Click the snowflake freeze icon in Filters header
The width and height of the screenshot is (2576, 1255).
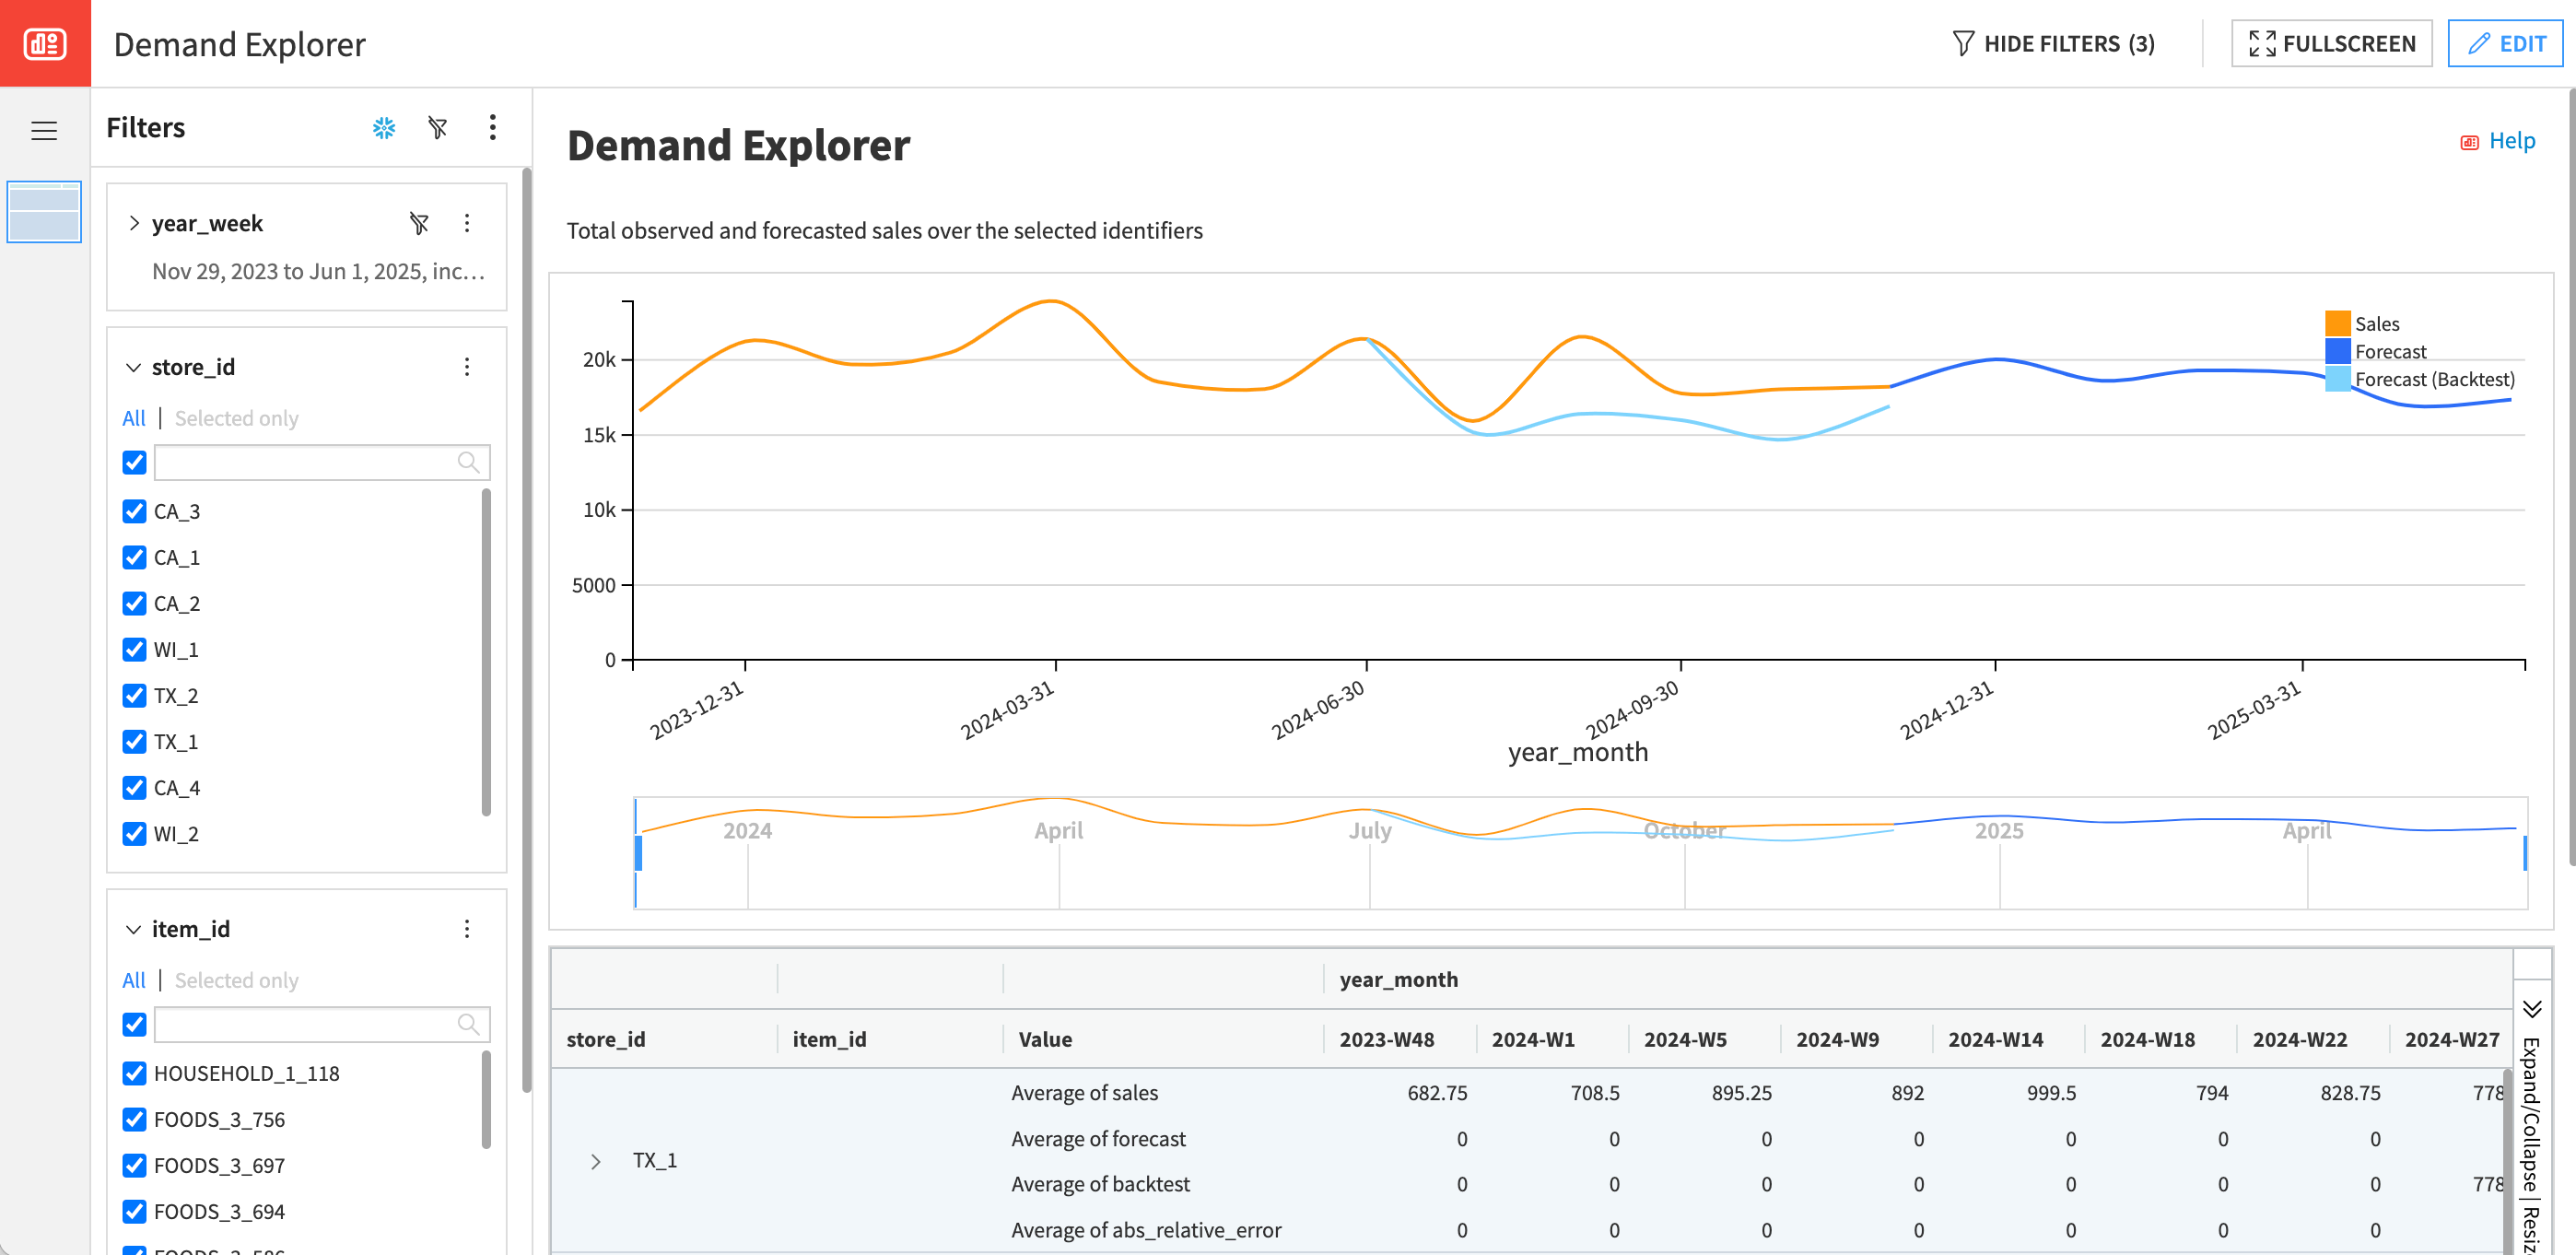click(x=383, y=128)
